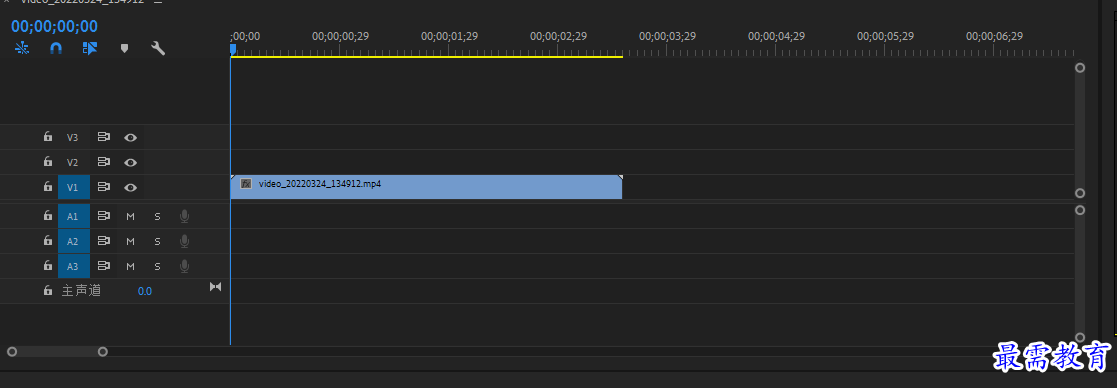Select the V1 track target button
This screenshot has width=1117, height=388.
pyautogui.click(x=73, y=187)
